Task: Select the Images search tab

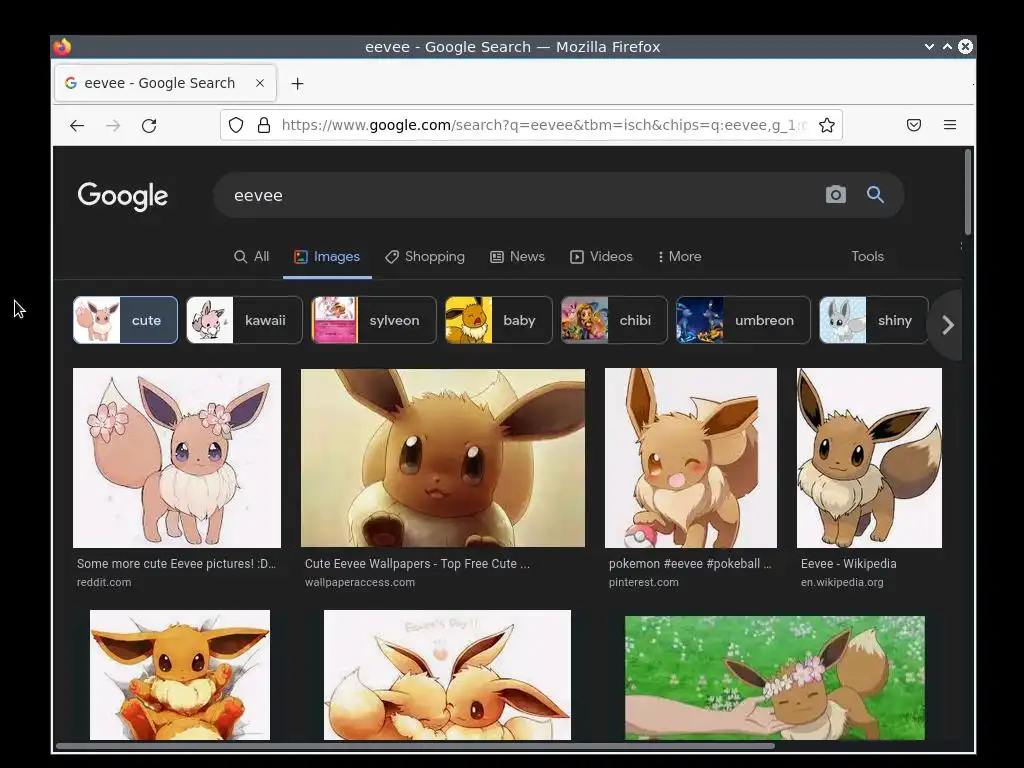Action: click(327, 257)
